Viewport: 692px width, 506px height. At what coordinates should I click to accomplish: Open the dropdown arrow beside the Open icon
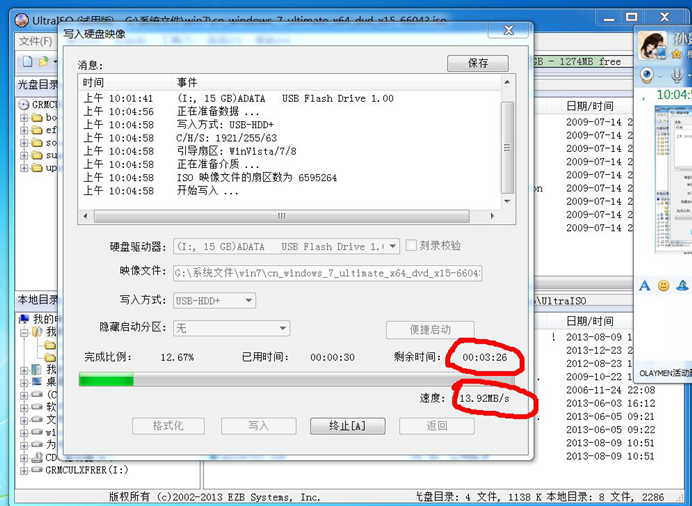pos(55,61)
